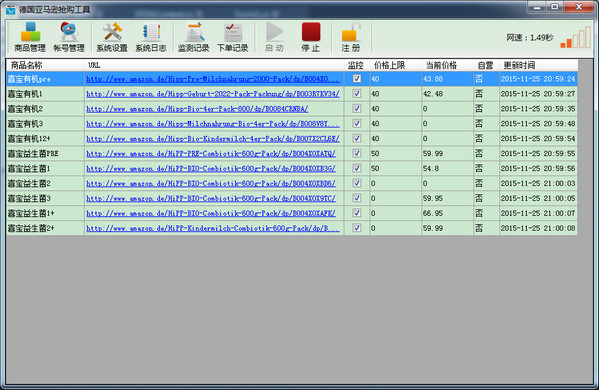Open 商品管理 product management
Image resolution: width=599 pixels, height=390 pixels.
[30, 37]
